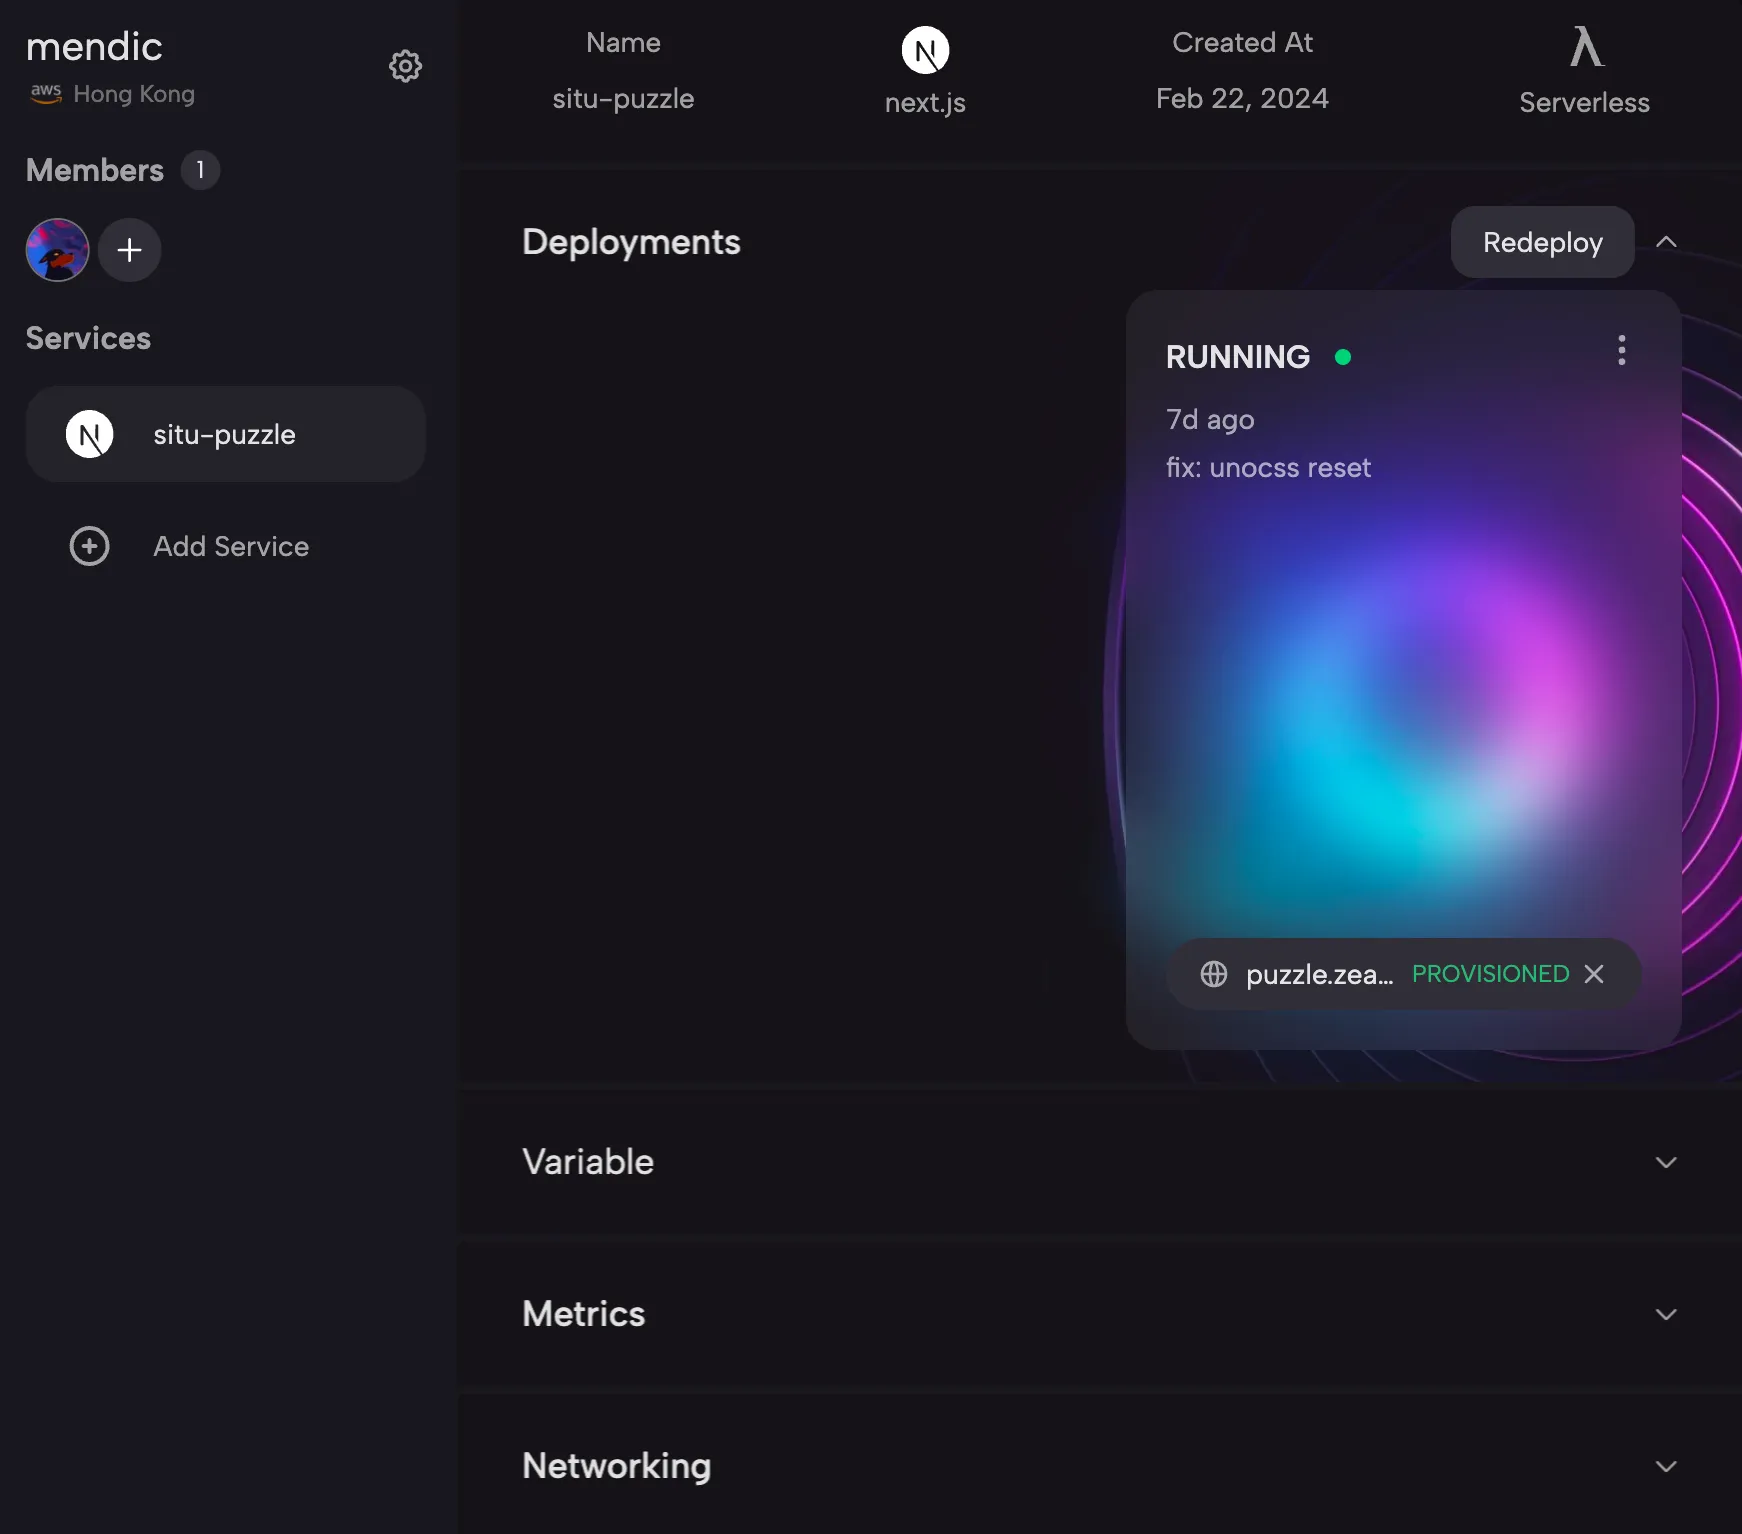Viewport: 1742px width, 1534px height.
Task: Open the deployment three-dot options menu
Action: tap(1621, 350)
